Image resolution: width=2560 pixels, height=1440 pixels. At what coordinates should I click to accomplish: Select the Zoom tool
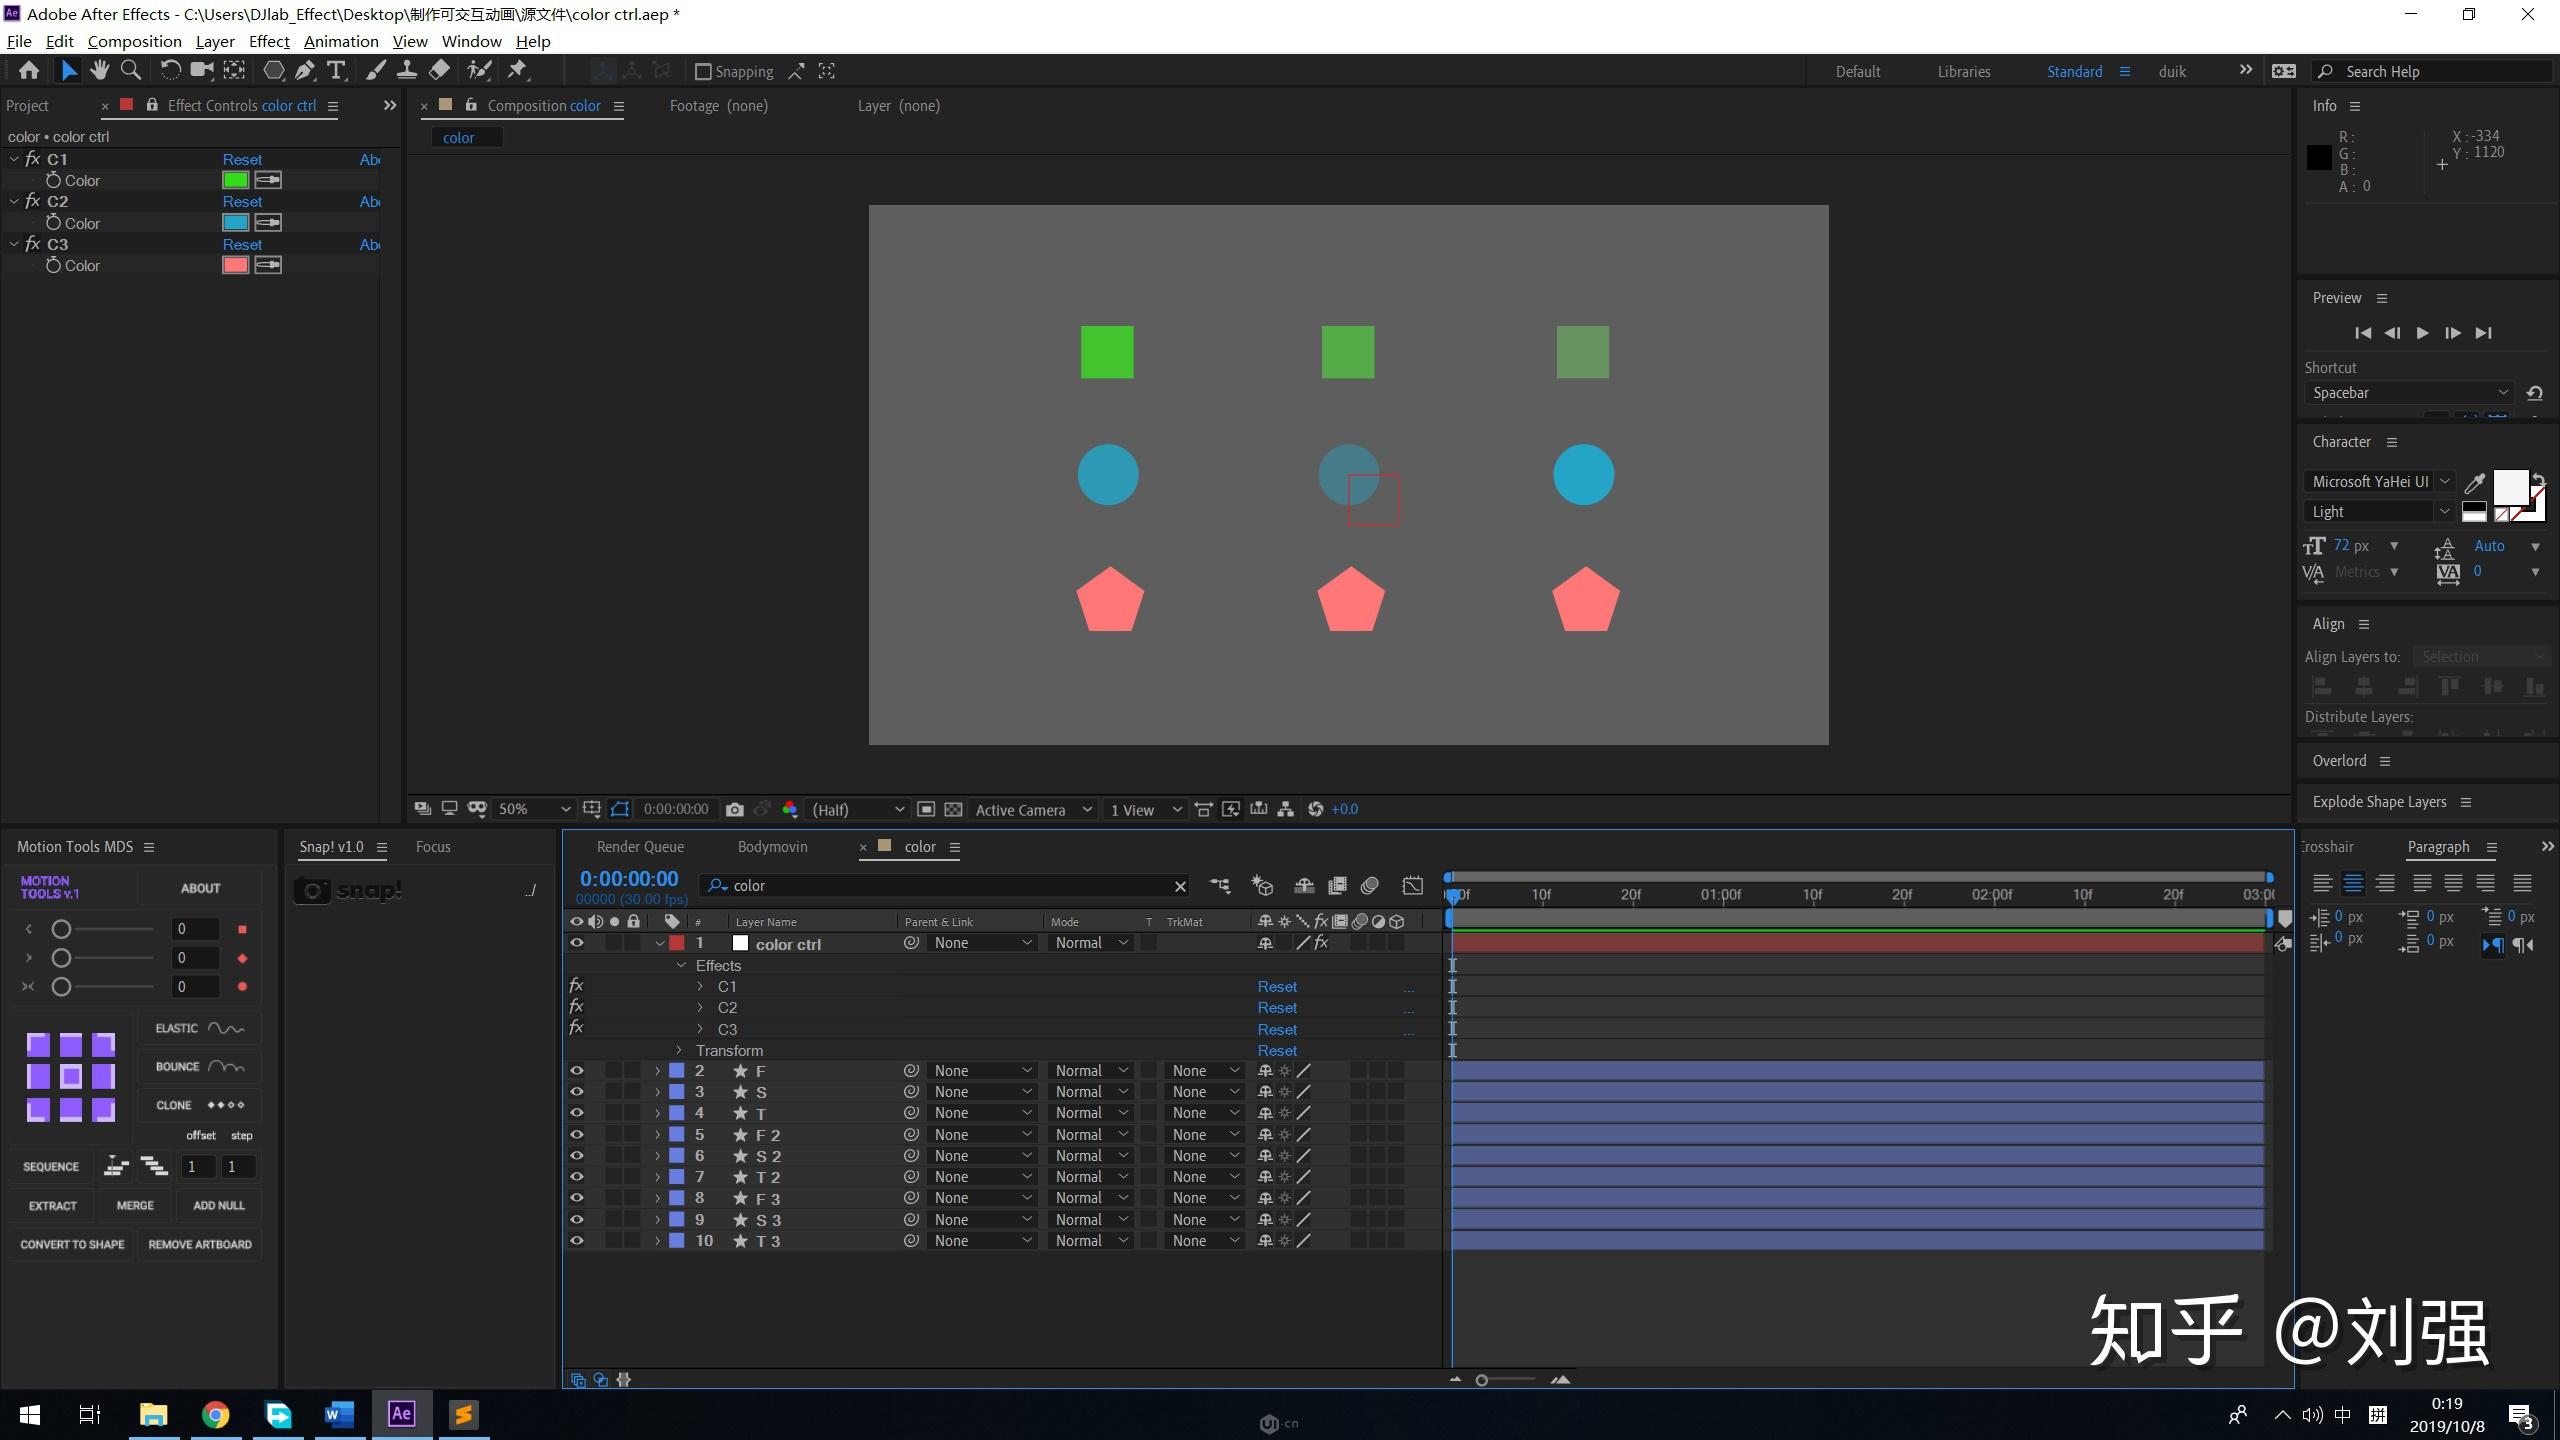[x=130, y=71]
